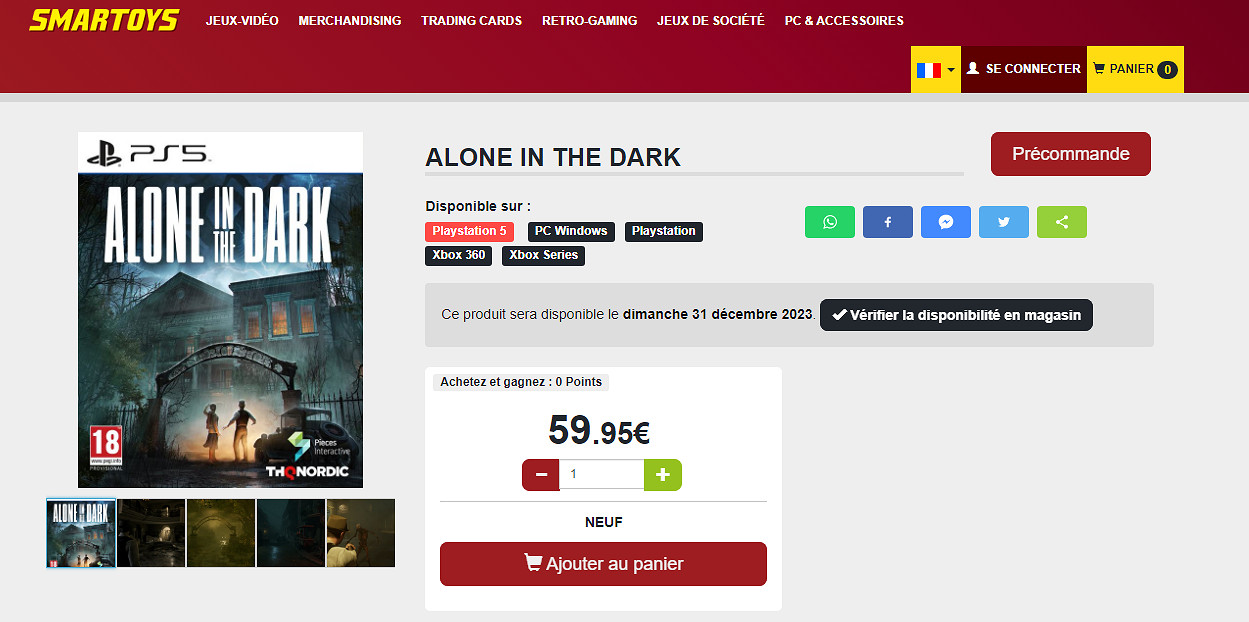Decrease quantity with the minus button

541,475
